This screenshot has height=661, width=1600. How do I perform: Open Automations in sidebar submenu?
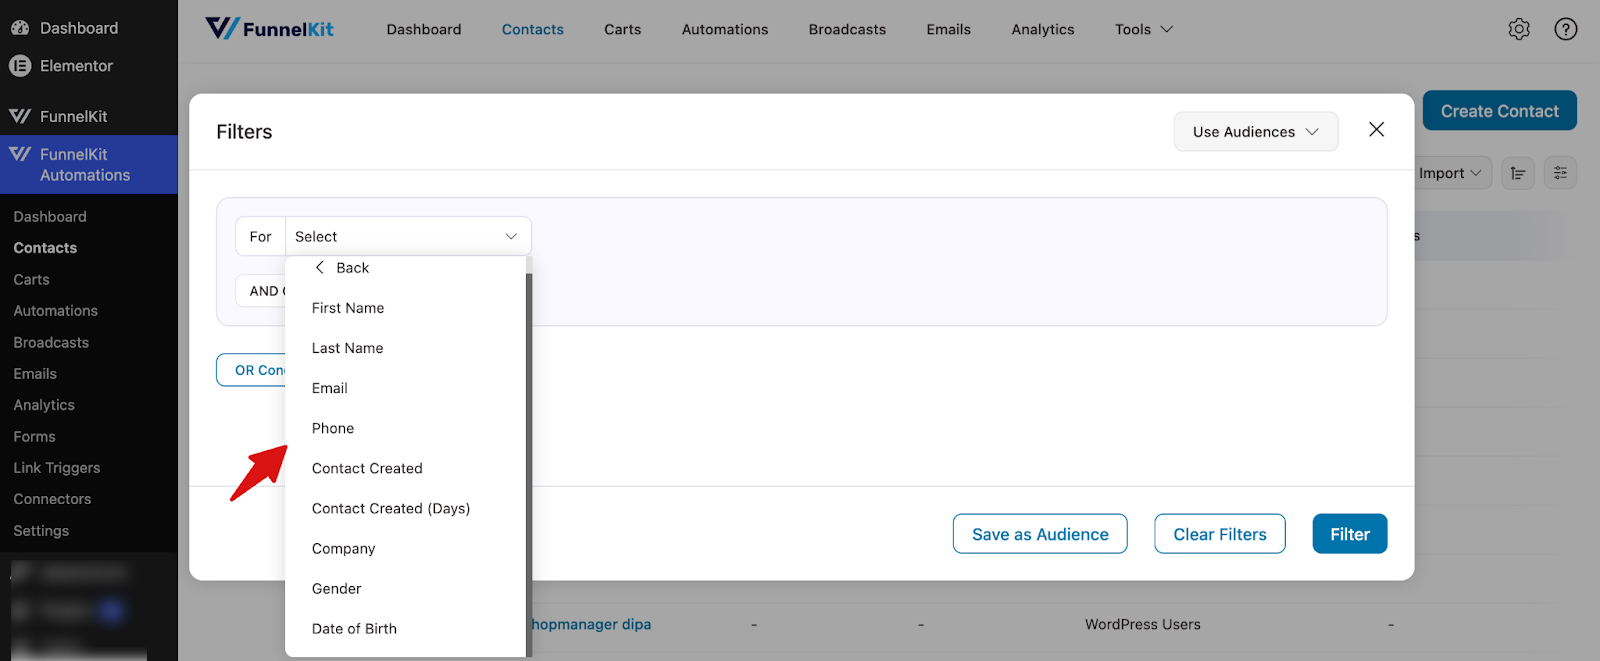click(x=55, y=311)
